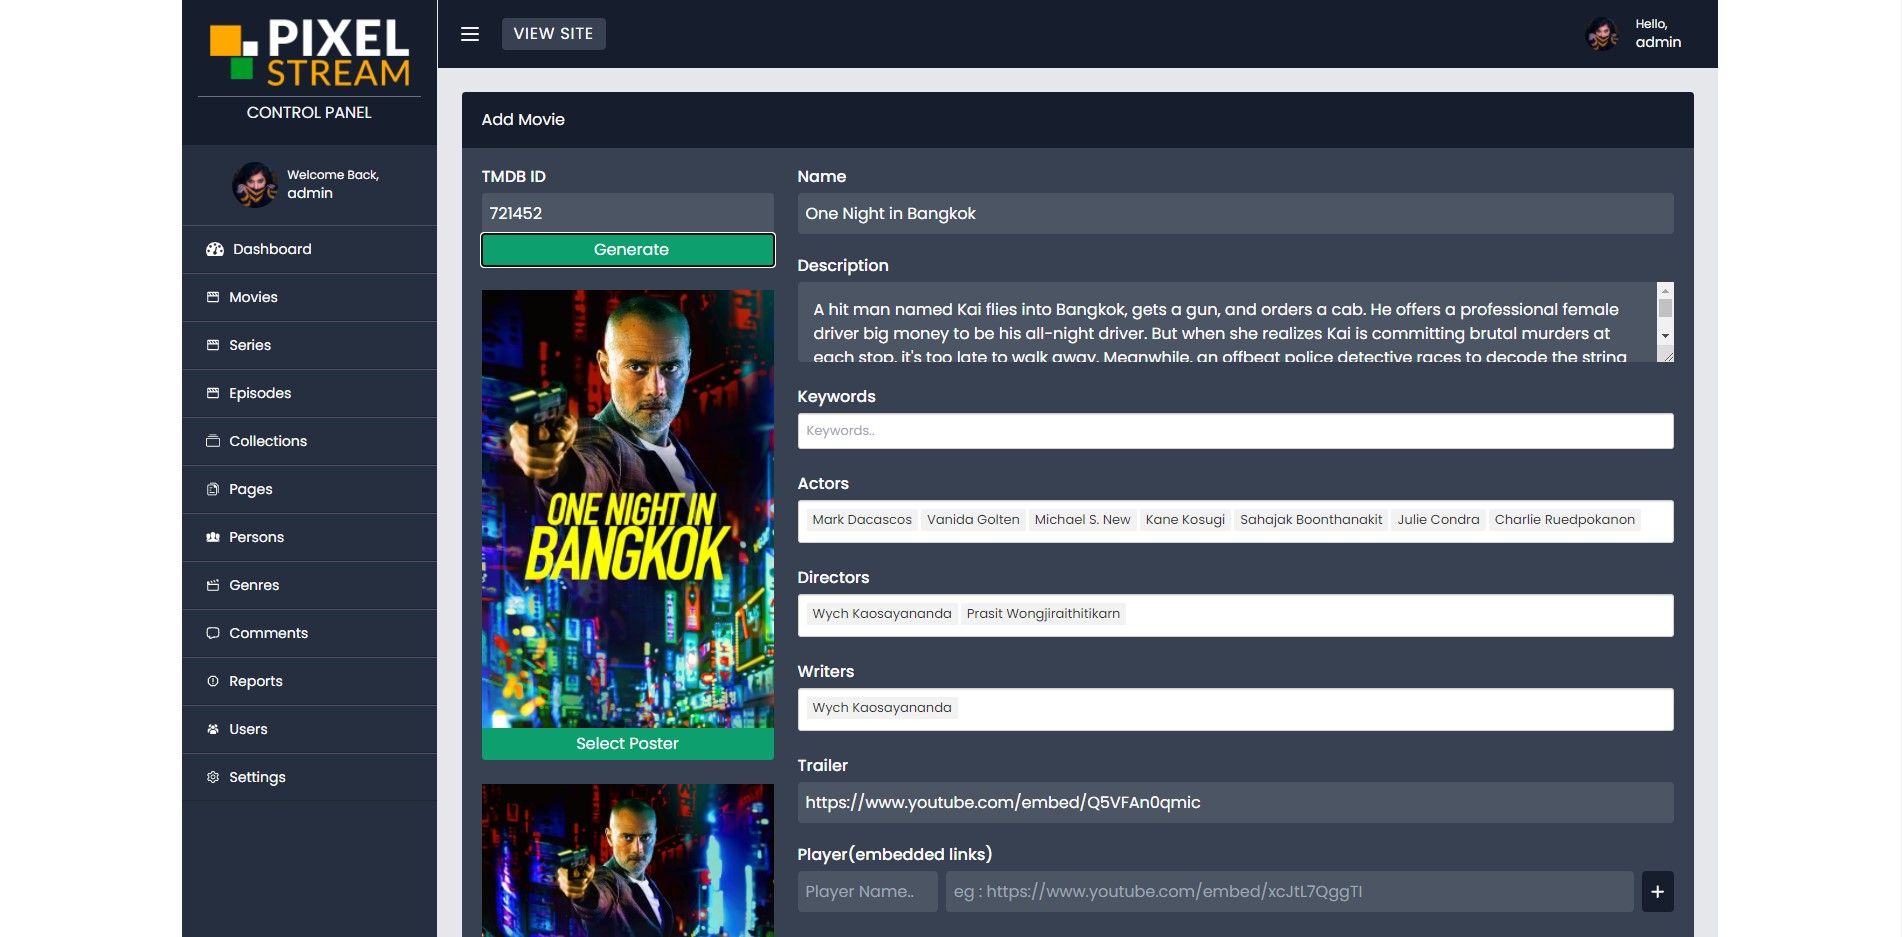
Task: Open Settings menu item
Action: tap(309, 777)
